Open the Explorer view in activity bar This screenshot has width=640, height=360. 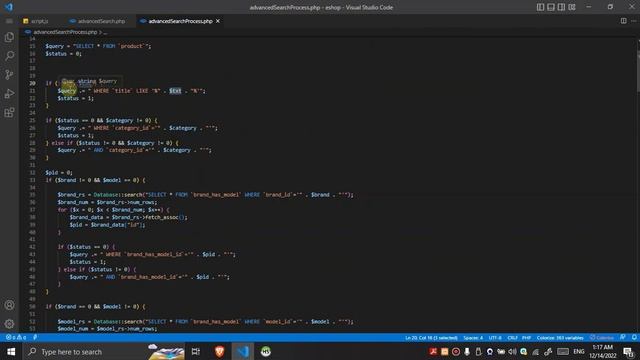pos(9,37)
